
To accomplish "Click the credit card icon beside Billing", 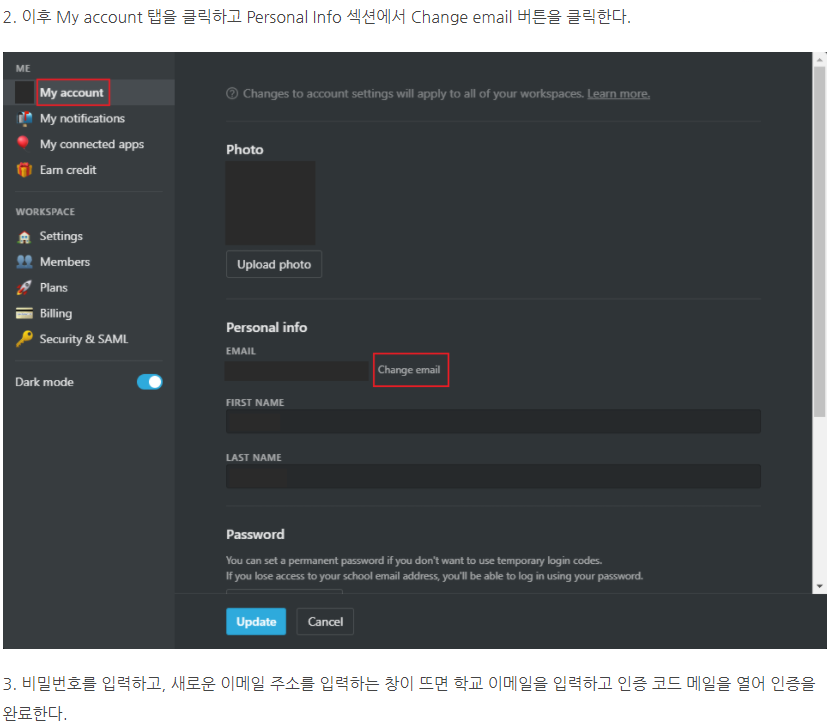I will tap(24, 313).
